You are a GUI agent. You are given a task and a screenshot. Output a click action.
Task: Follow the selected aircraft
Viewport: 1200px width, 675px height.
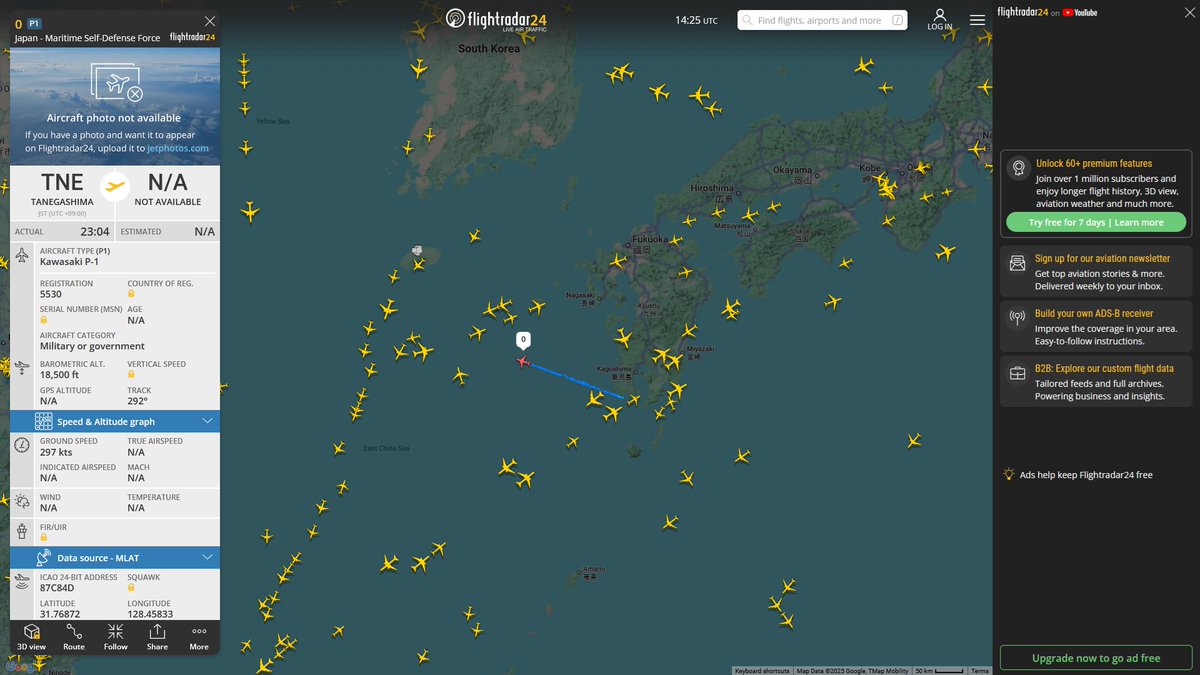116,637
